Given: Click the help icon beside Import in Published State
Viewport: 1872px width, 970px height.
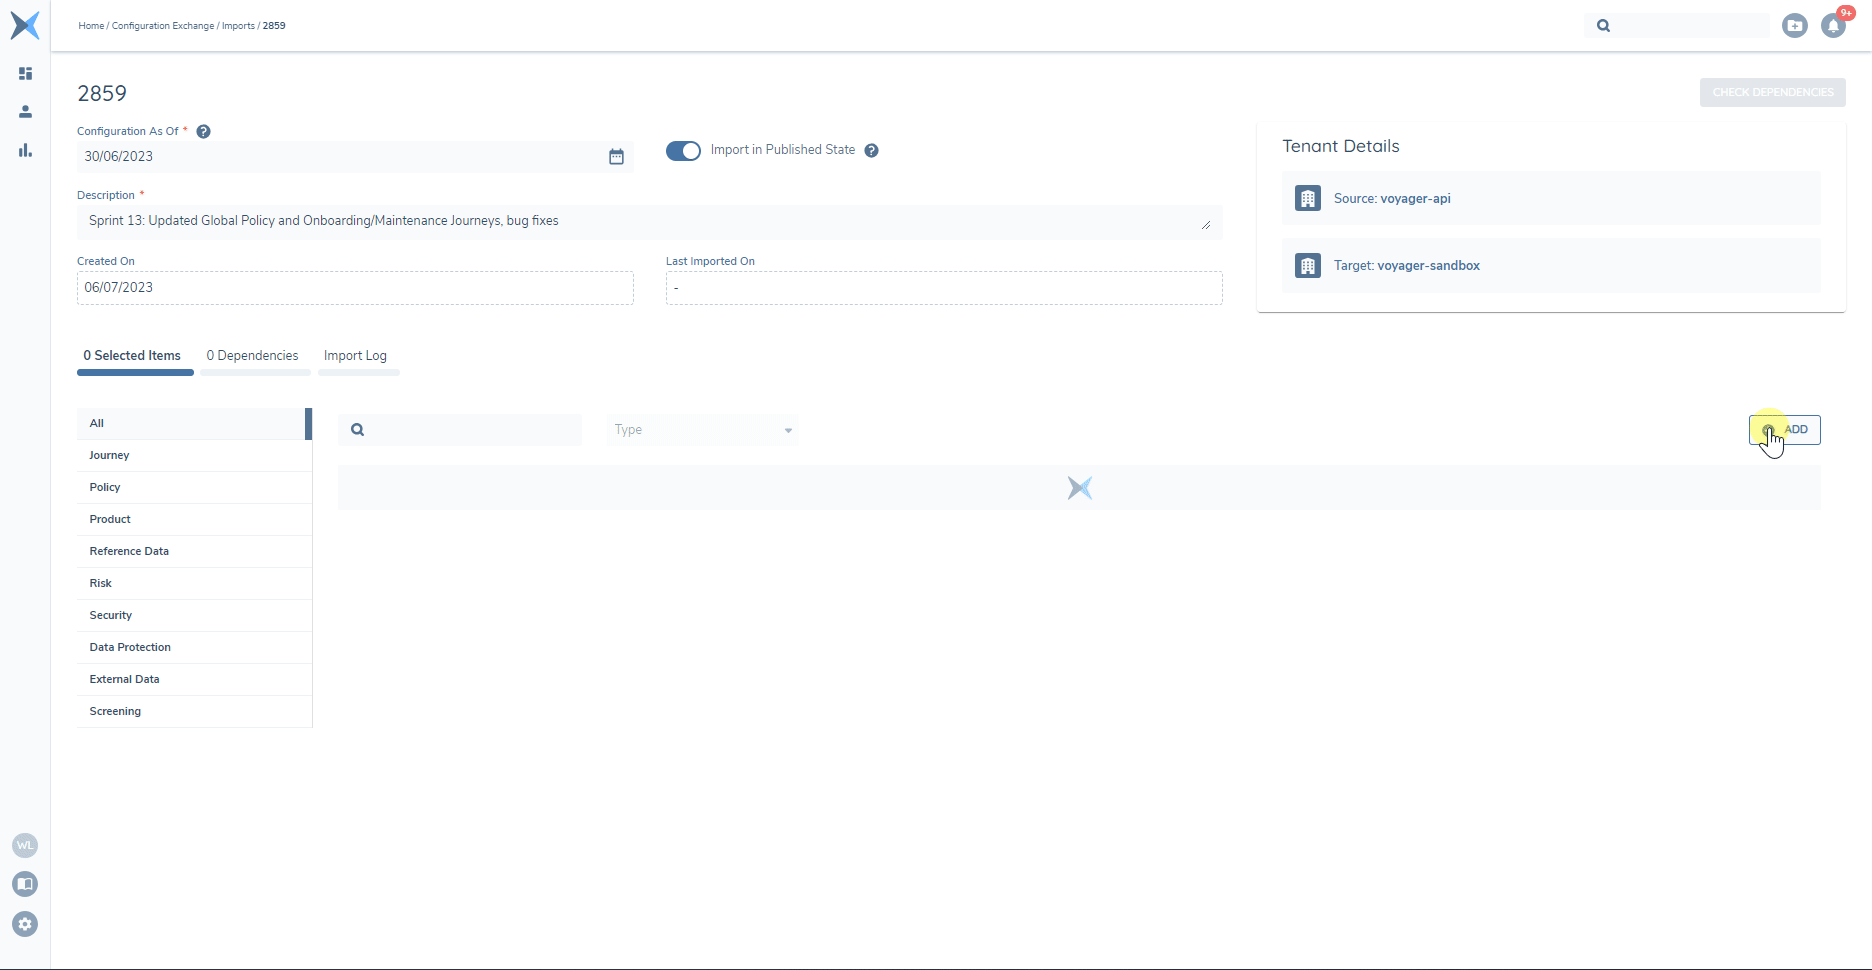Looking at the screenshot, I should tap(871, 150).
